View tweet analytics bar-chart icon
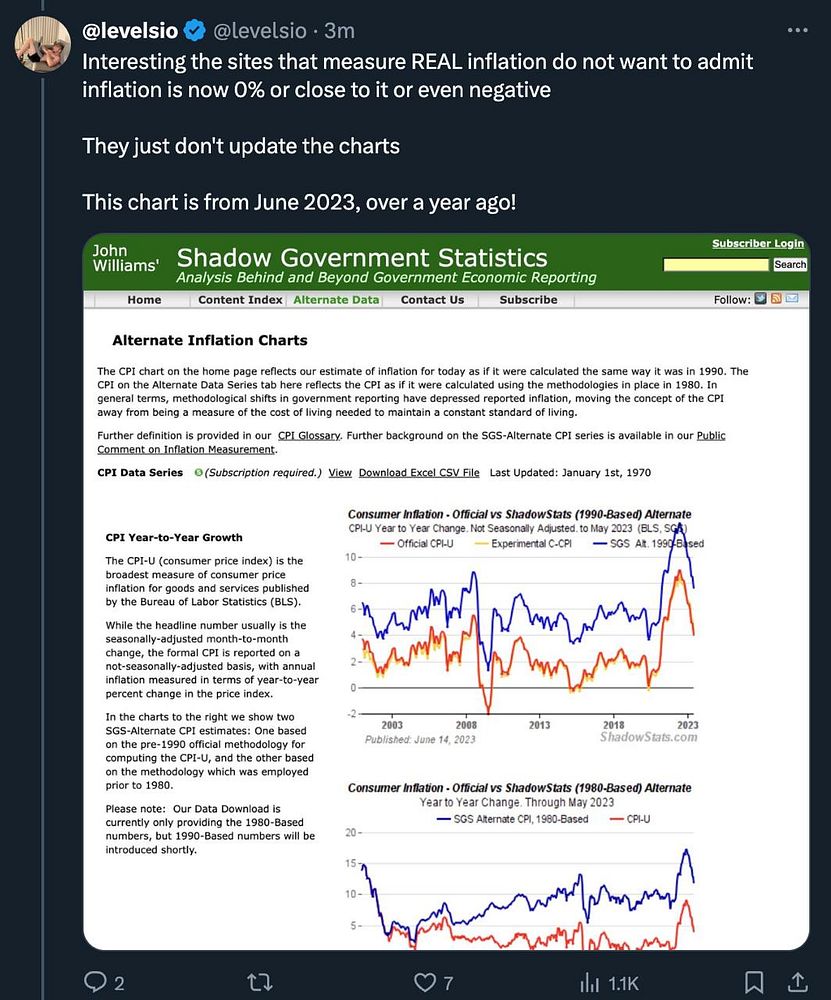 point(587,982)
